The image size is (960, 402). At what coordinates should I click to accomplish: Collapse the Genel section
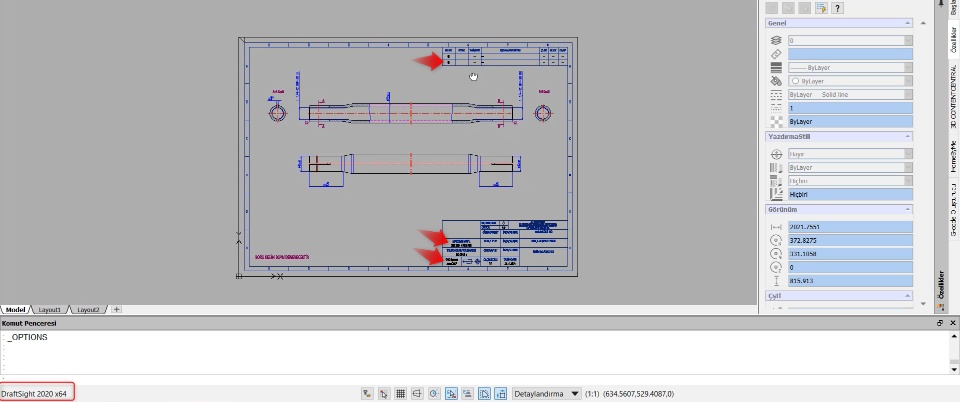coord(907,23)
